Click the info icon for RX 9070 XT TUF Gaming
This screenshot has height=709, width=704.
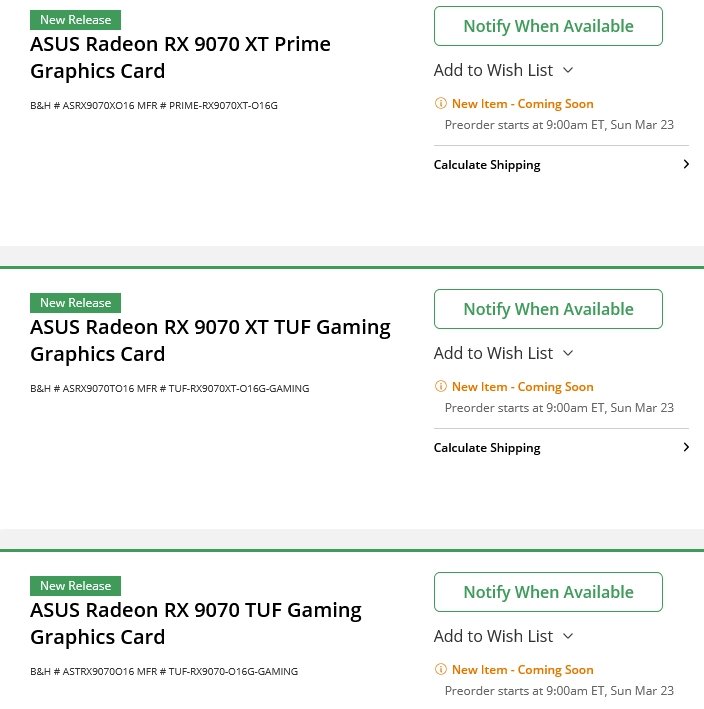click(x=440, y=387)
